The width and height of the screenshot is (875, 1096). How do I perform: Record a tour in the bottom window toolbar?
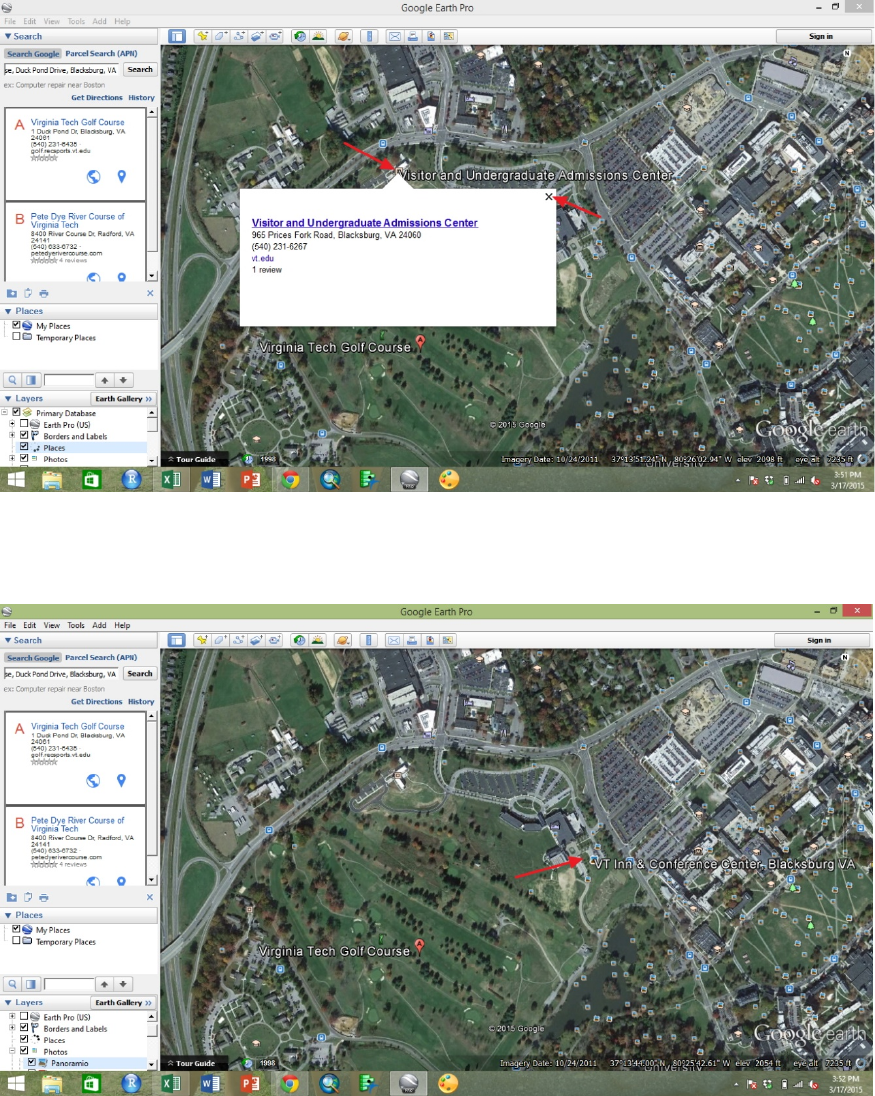coord(275,640)
